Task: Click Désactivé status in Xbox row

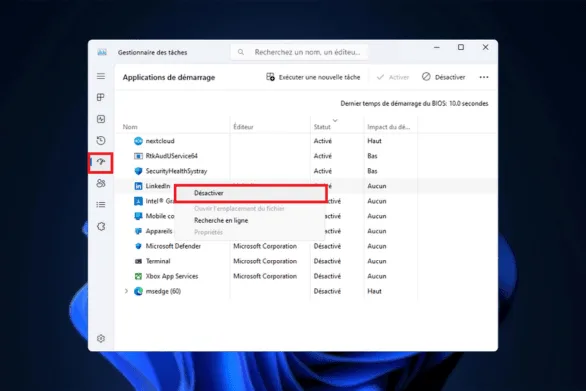Action: coord(327,276)
